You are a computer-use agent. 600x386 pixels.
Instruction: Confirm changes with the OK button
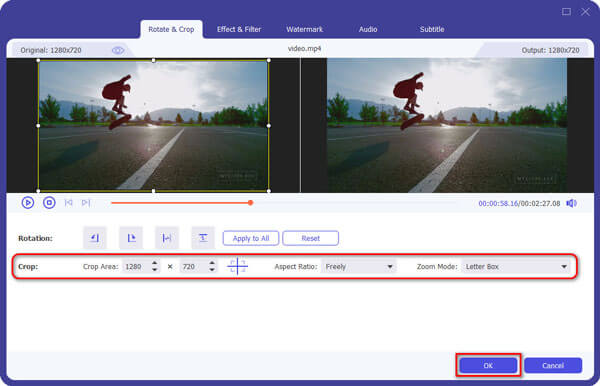[x=488, y=365]
